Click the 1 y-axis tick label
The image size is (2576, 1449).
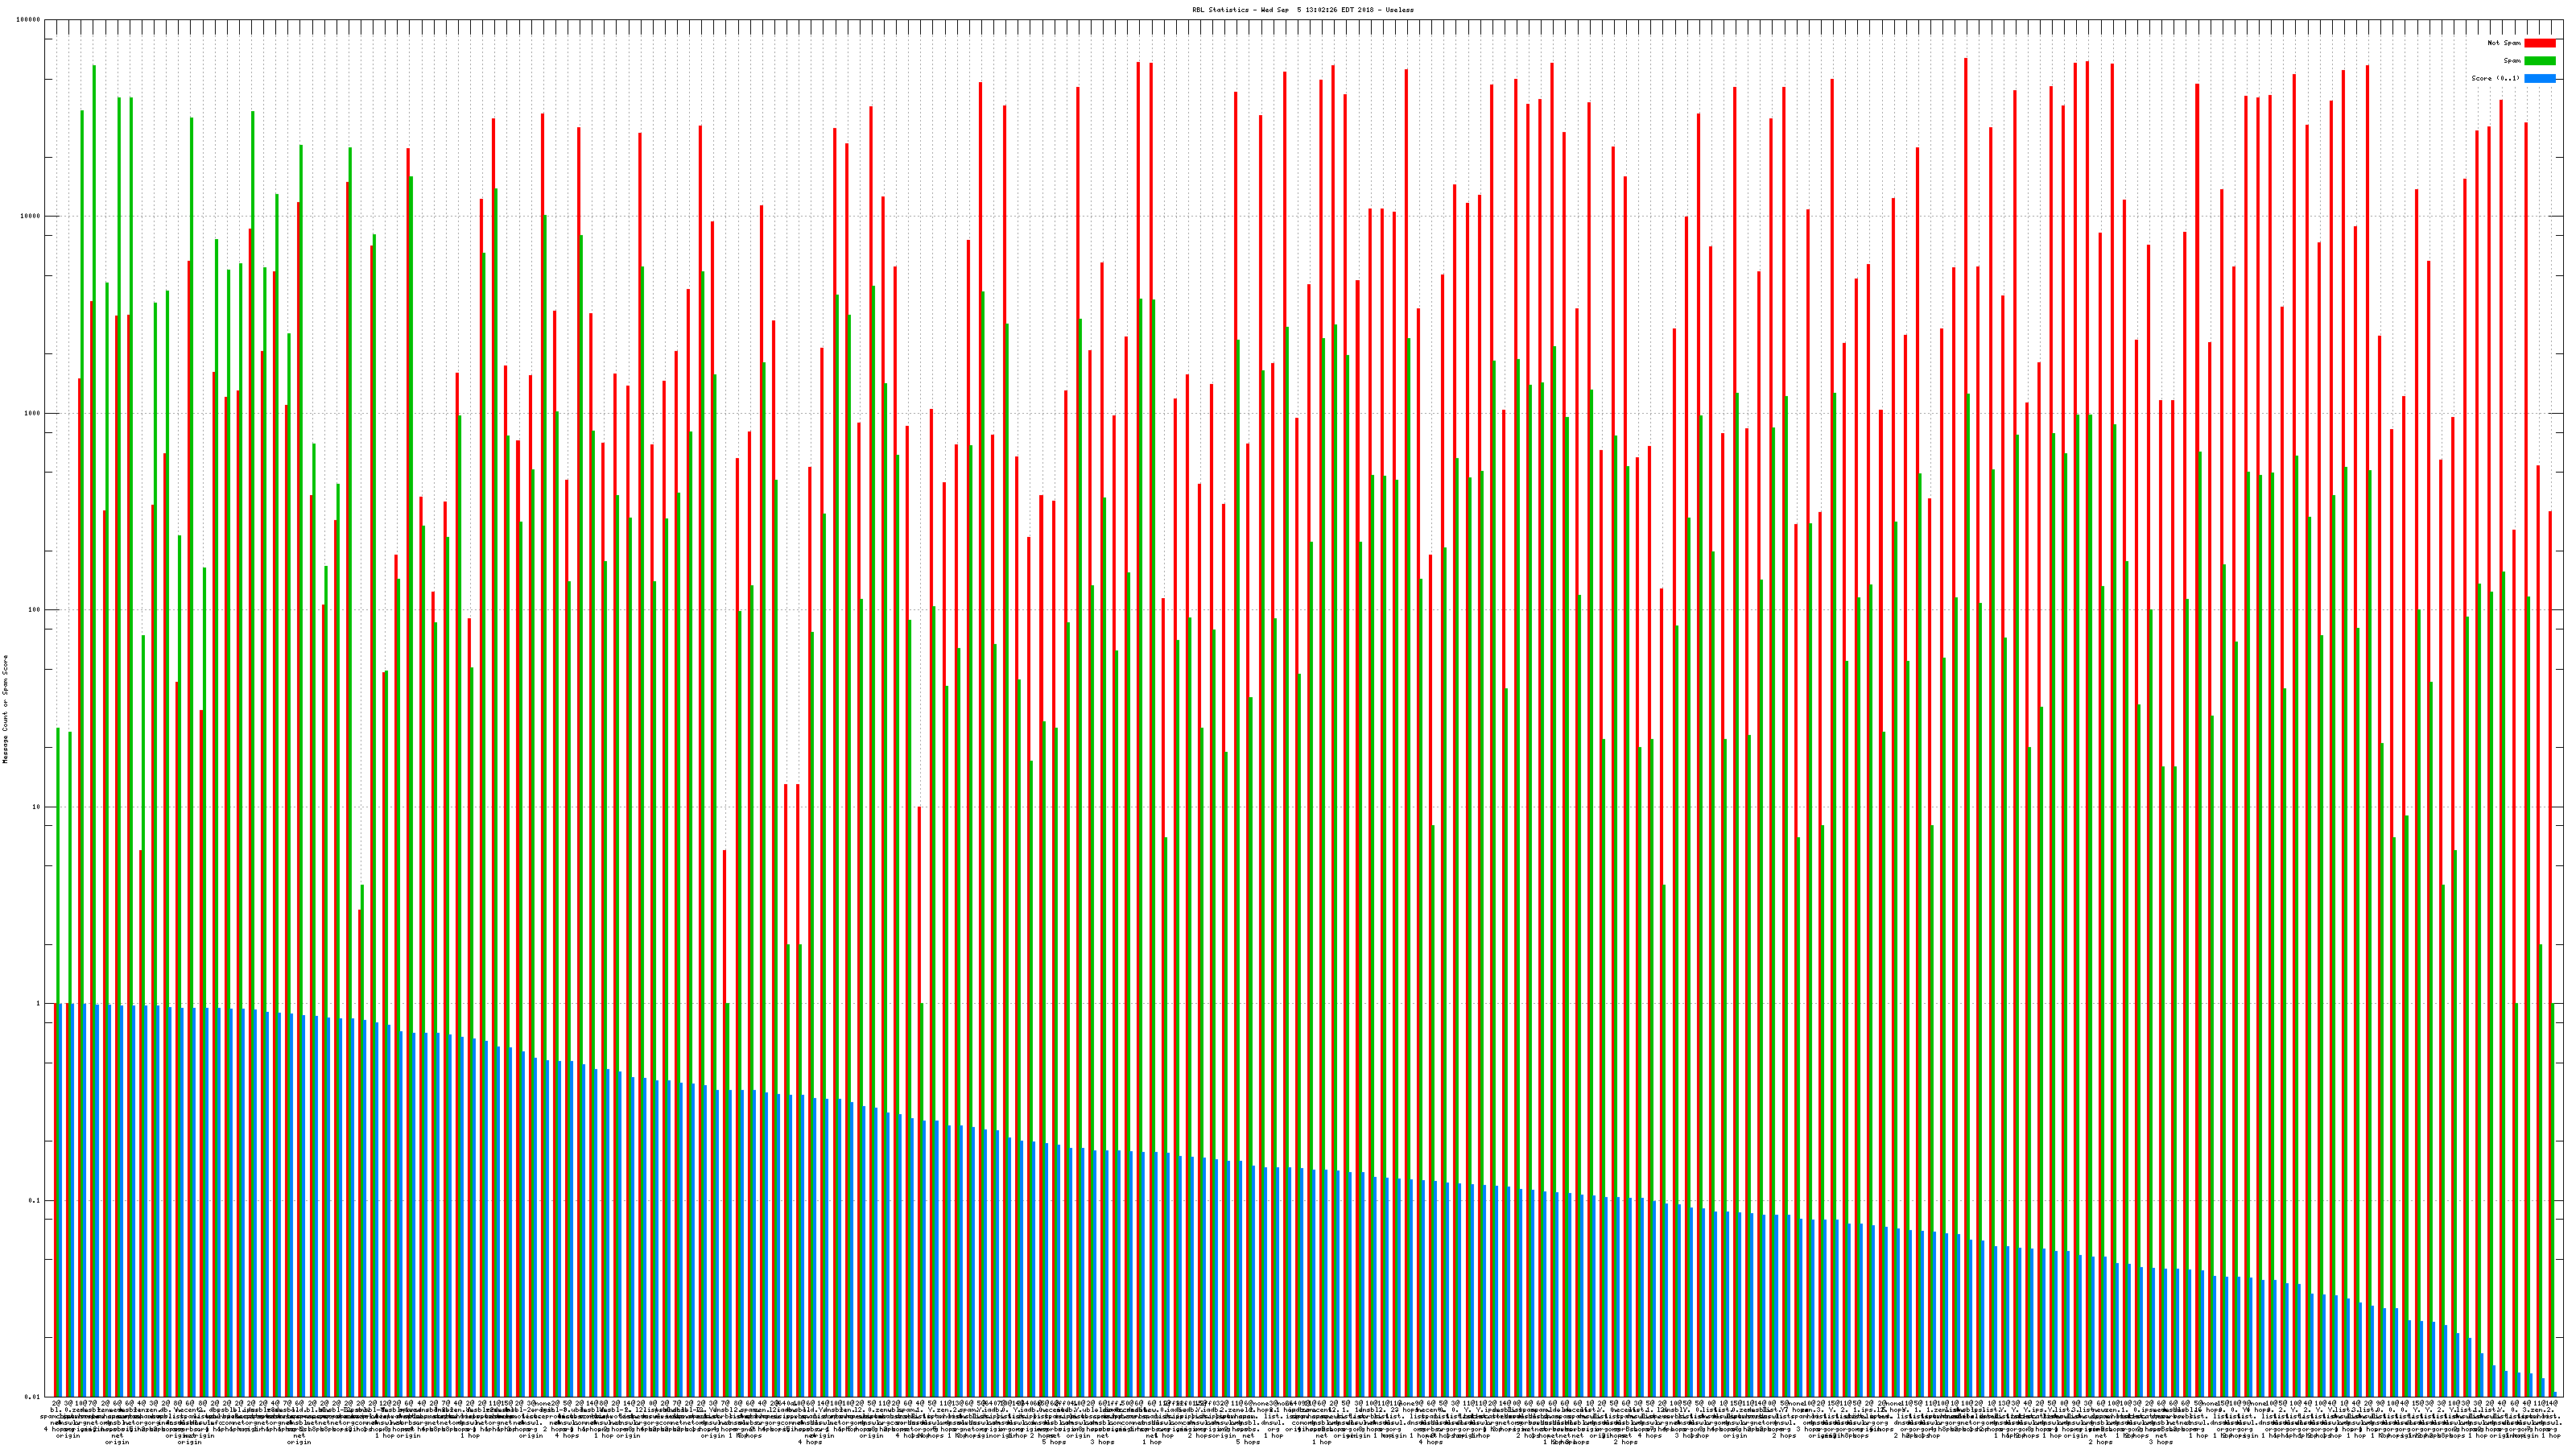[x=39, y=1003]
